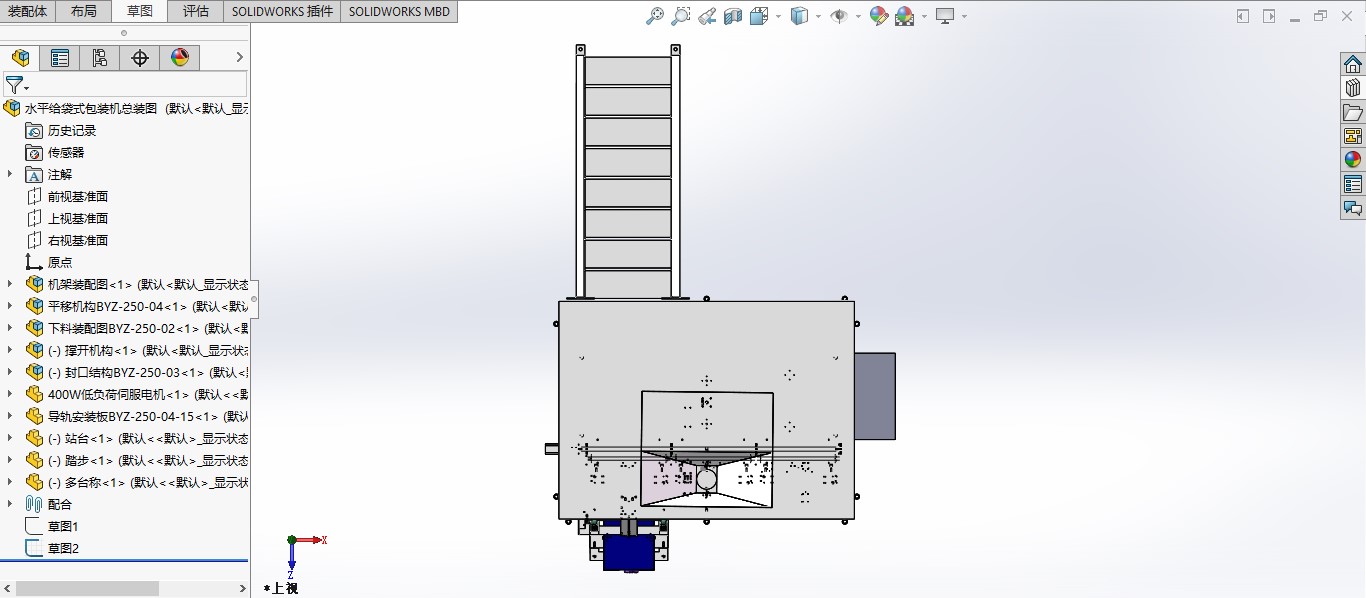
Task: Open the View Palette task pane icon
Action: [x=1353, y=136]
